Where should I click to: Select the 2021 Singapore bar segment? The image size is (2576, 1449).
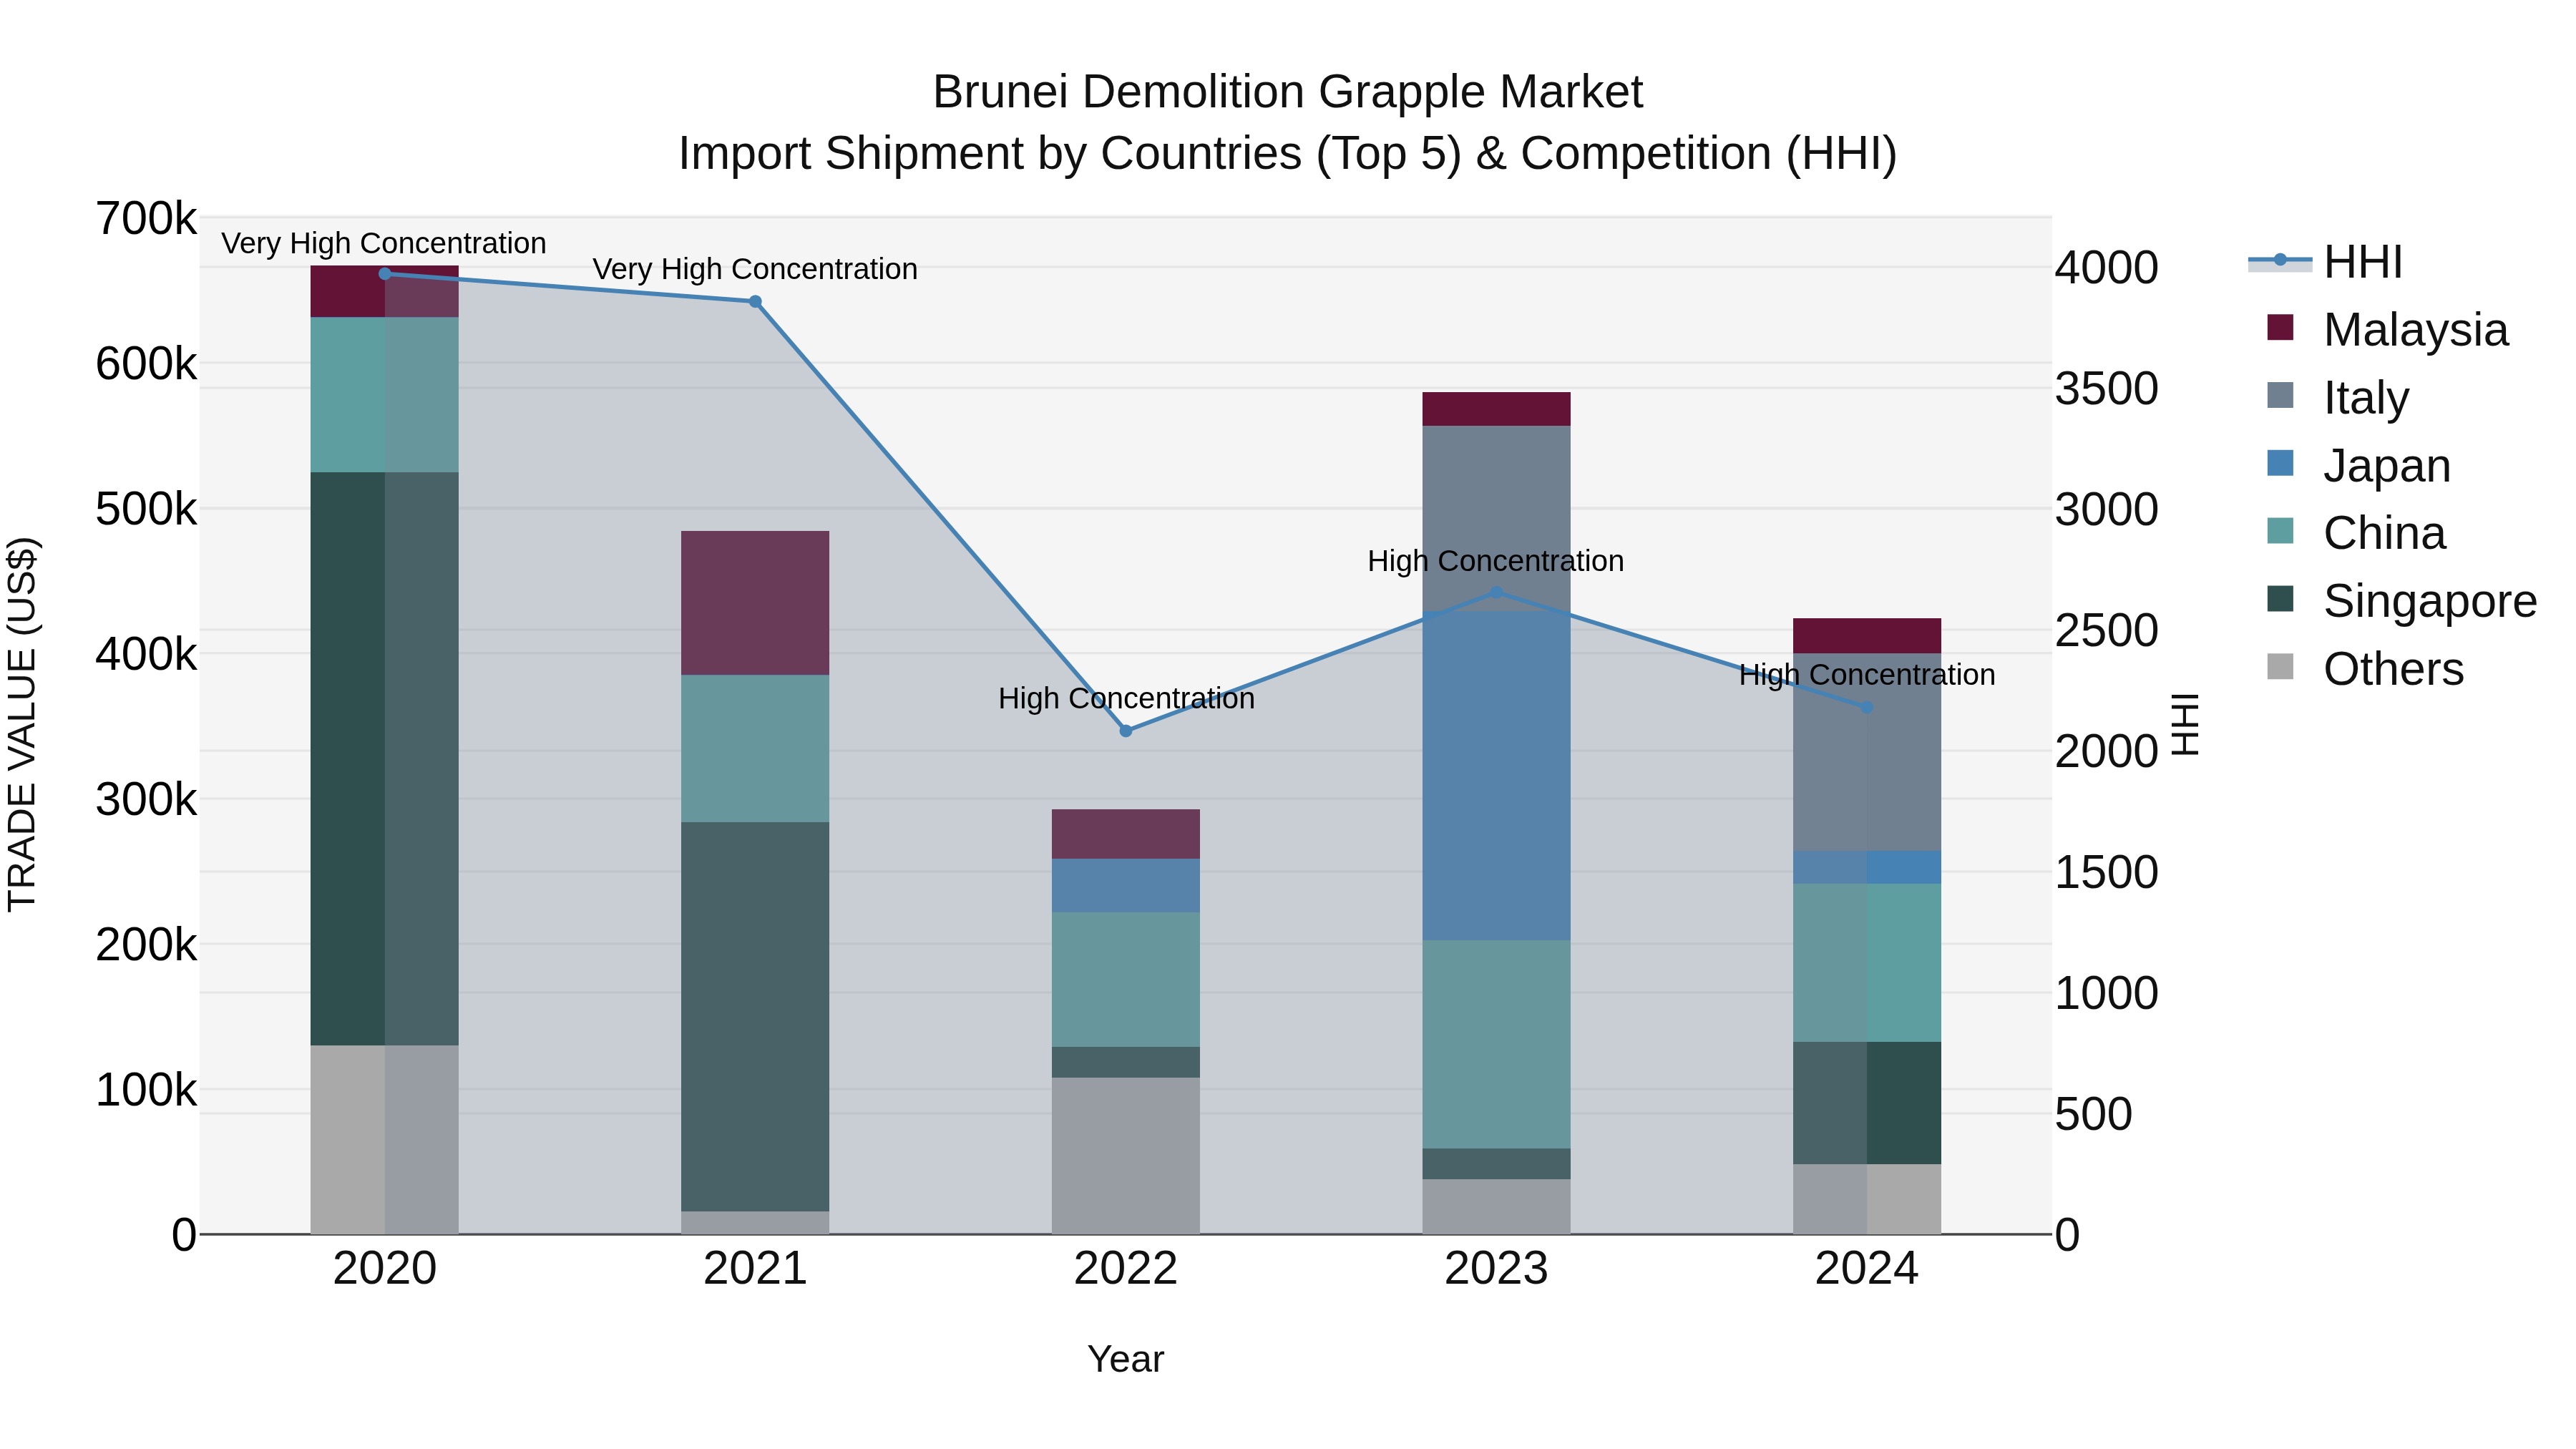[755, 1017]
